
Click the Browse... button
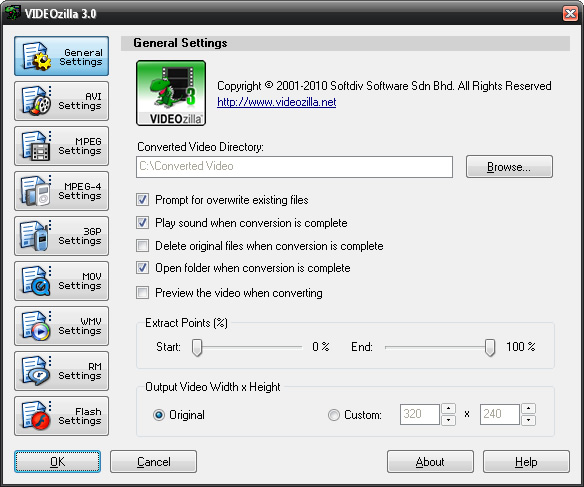(x=509, y=166)
